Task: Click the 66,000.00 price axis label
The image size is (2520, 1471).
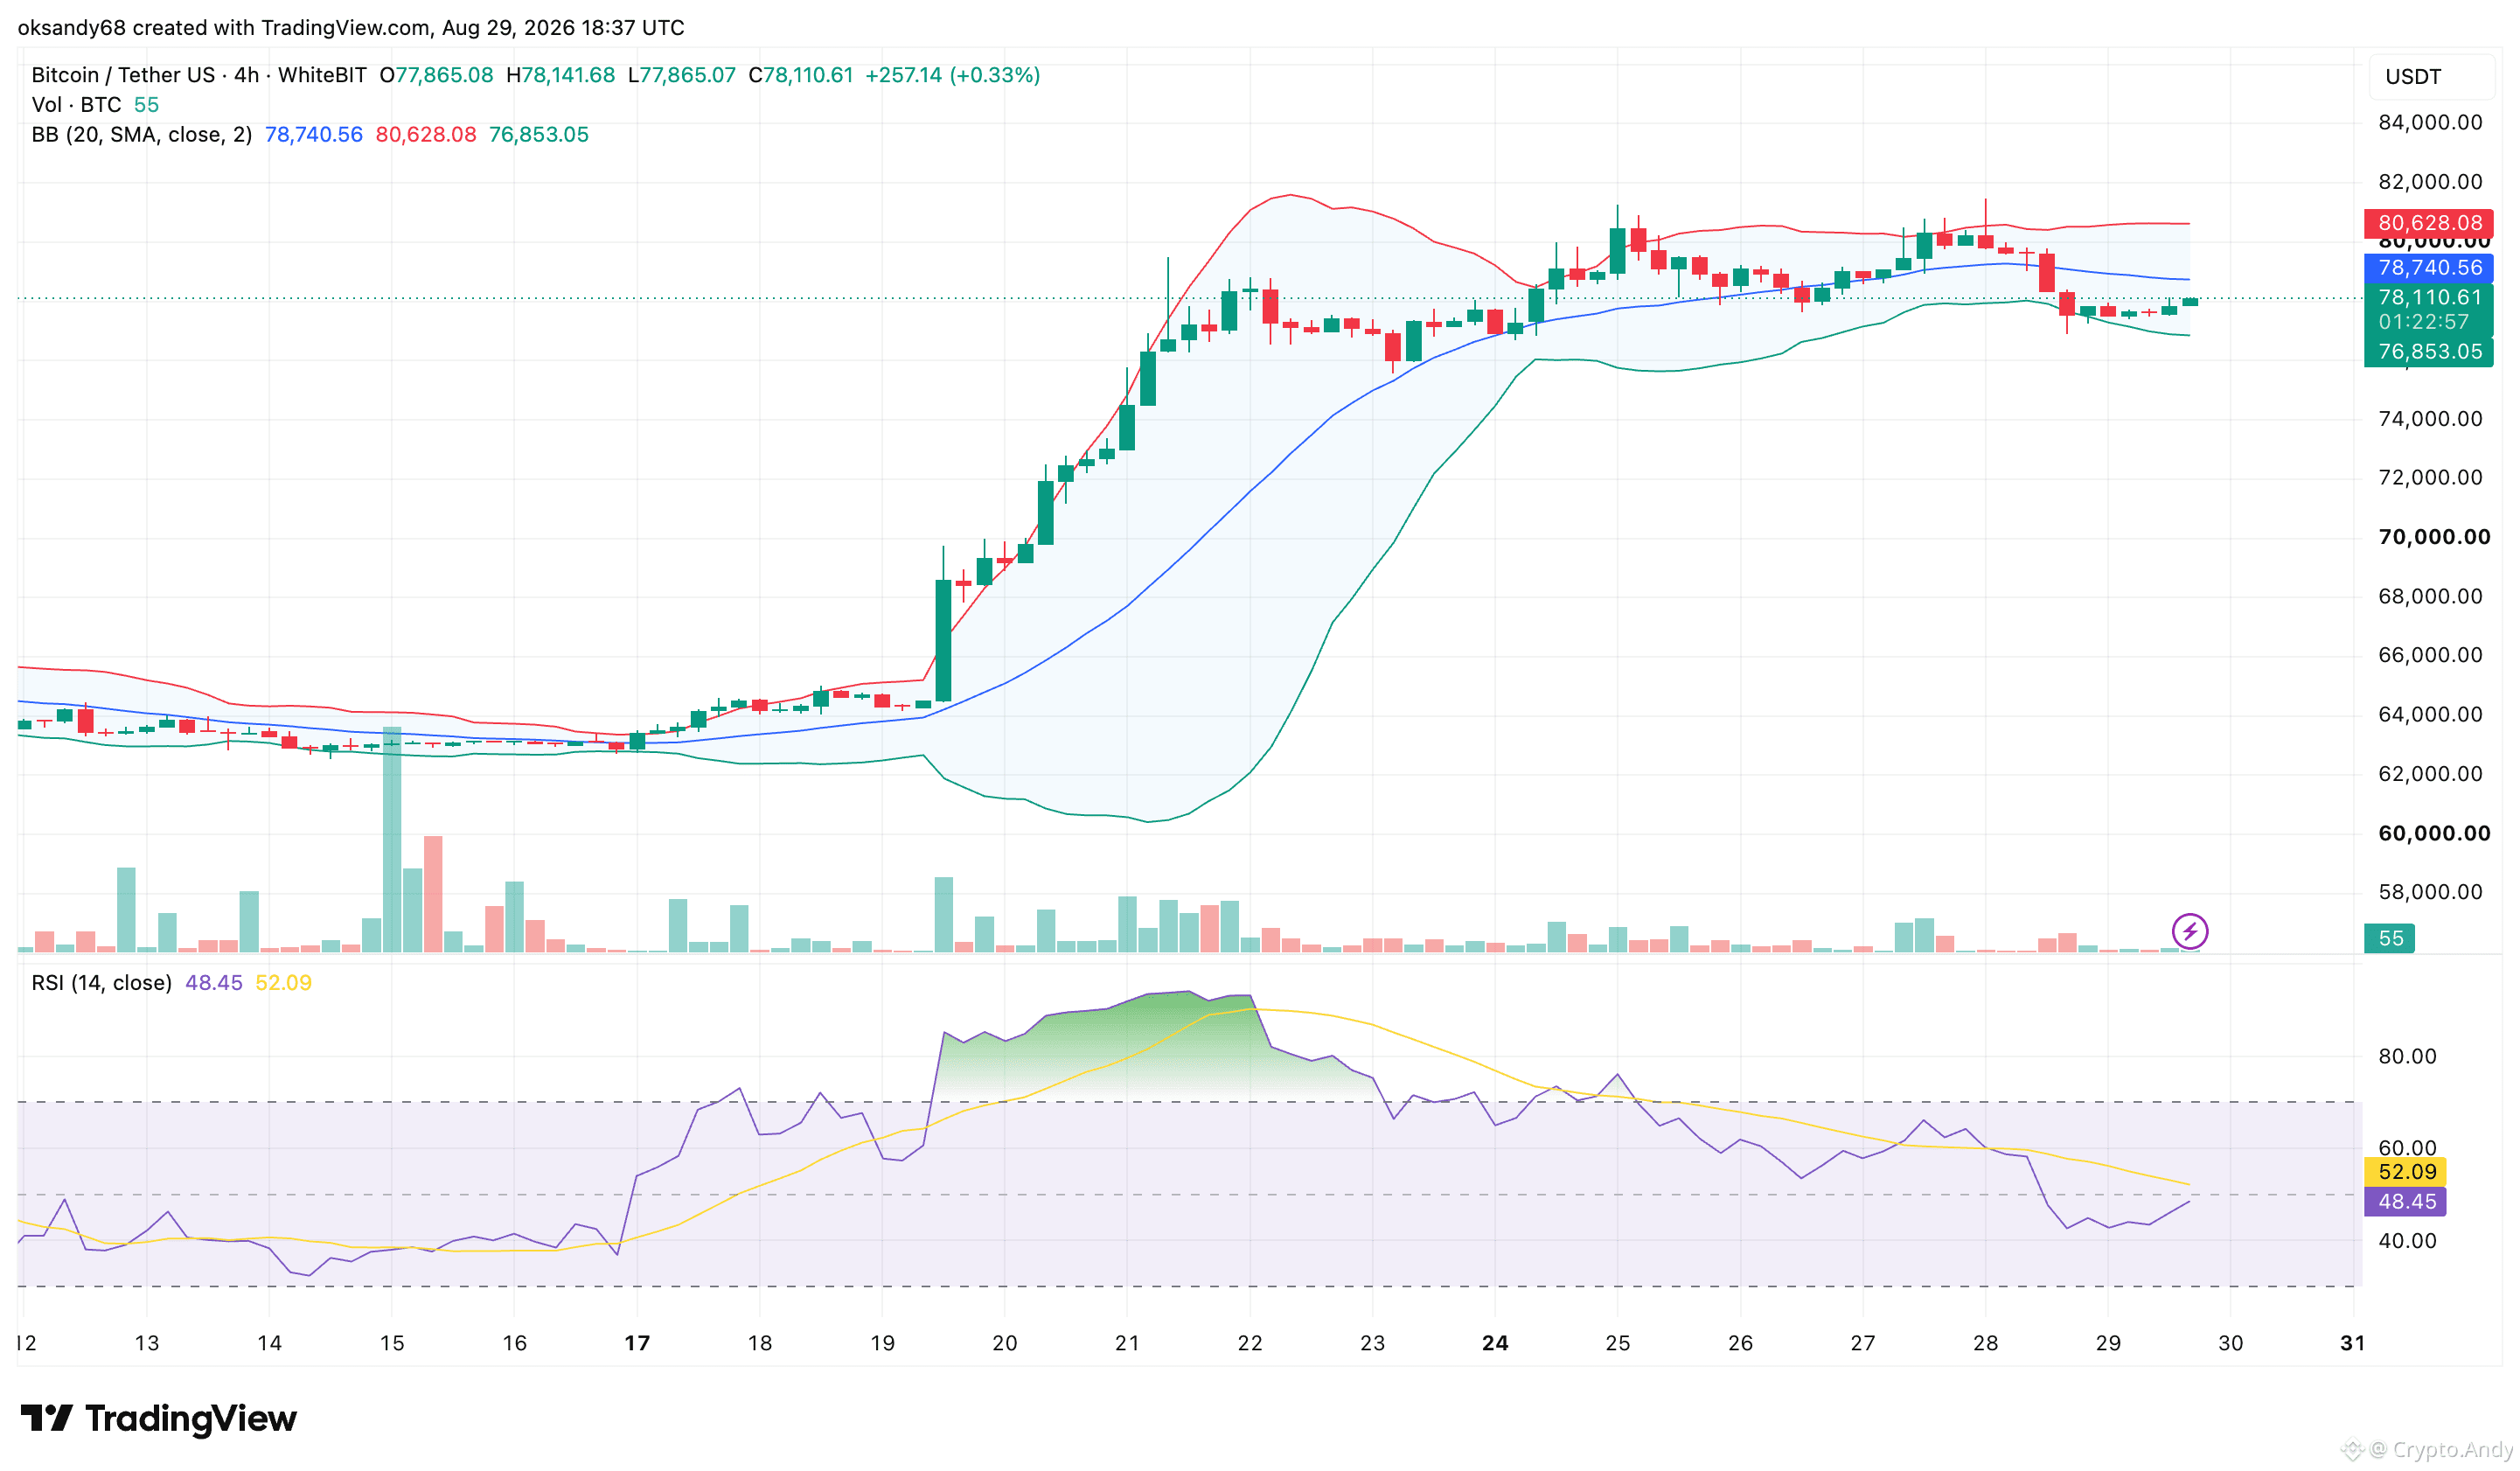Action: point(2430,656)
